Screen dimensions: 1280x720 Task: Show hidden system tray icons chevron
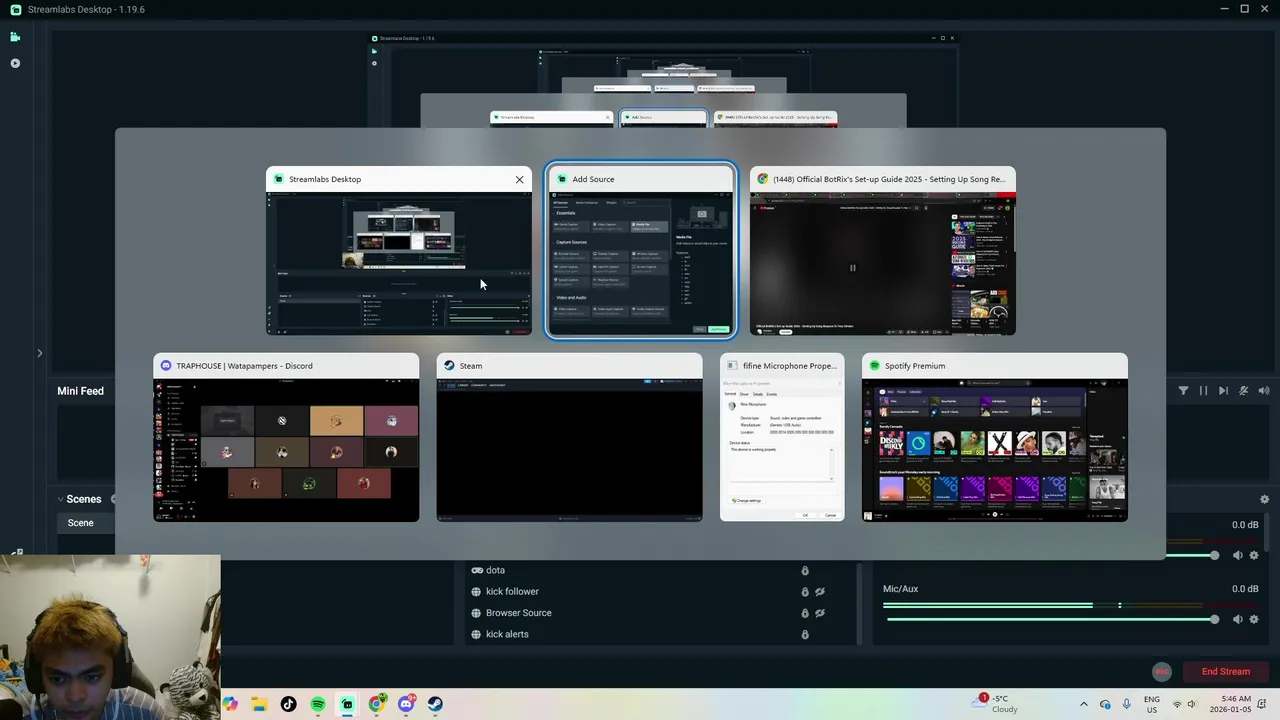1084,704
